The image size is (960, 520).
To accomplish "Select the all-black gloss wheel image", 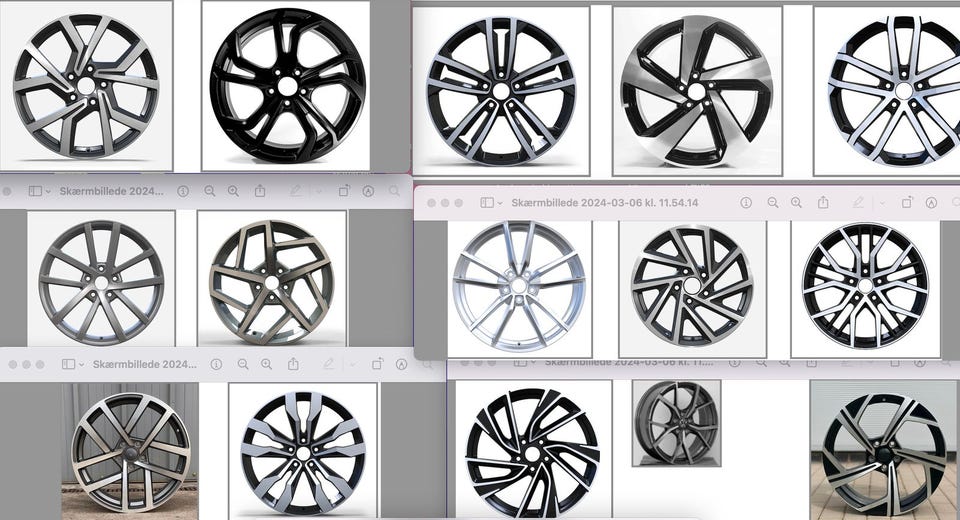I will (x=286, y=86).
